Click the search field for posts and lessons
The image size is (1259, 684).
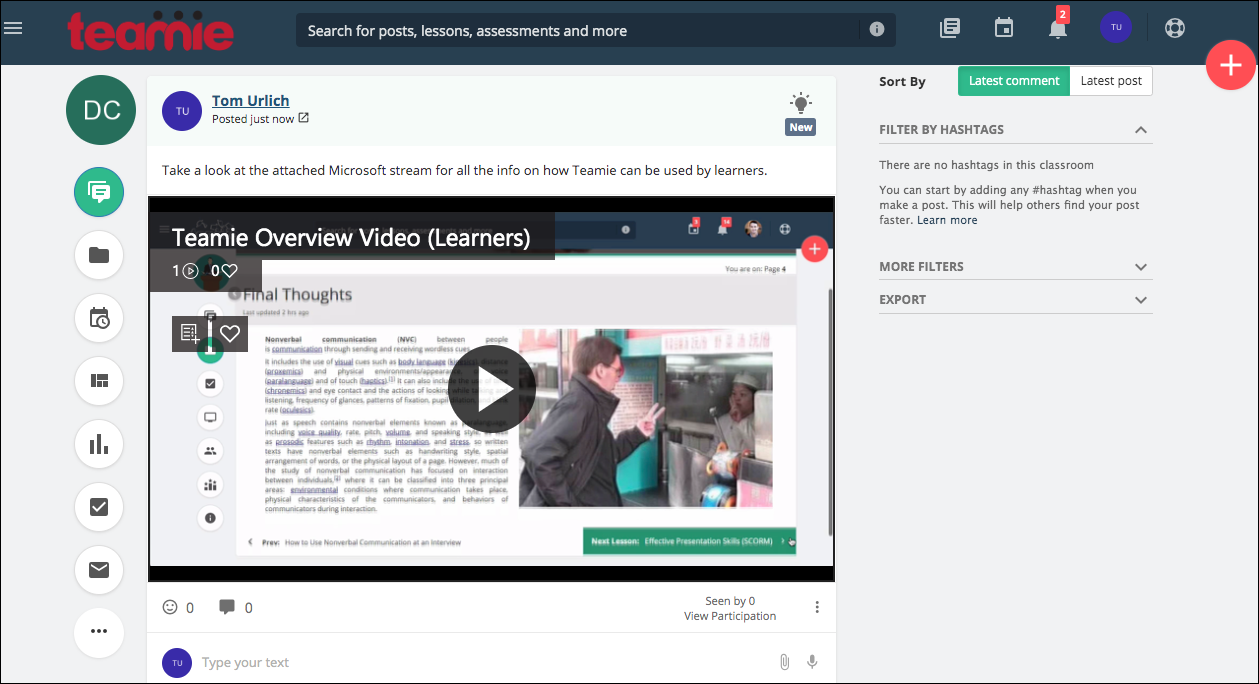[580, 30]
